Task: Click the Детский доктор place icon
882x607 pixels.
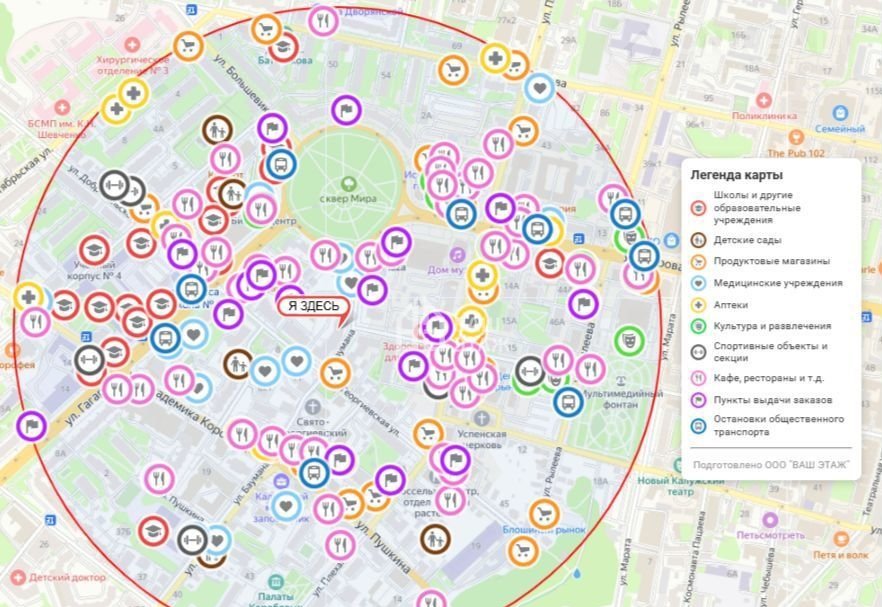Action: coord(17,577)
